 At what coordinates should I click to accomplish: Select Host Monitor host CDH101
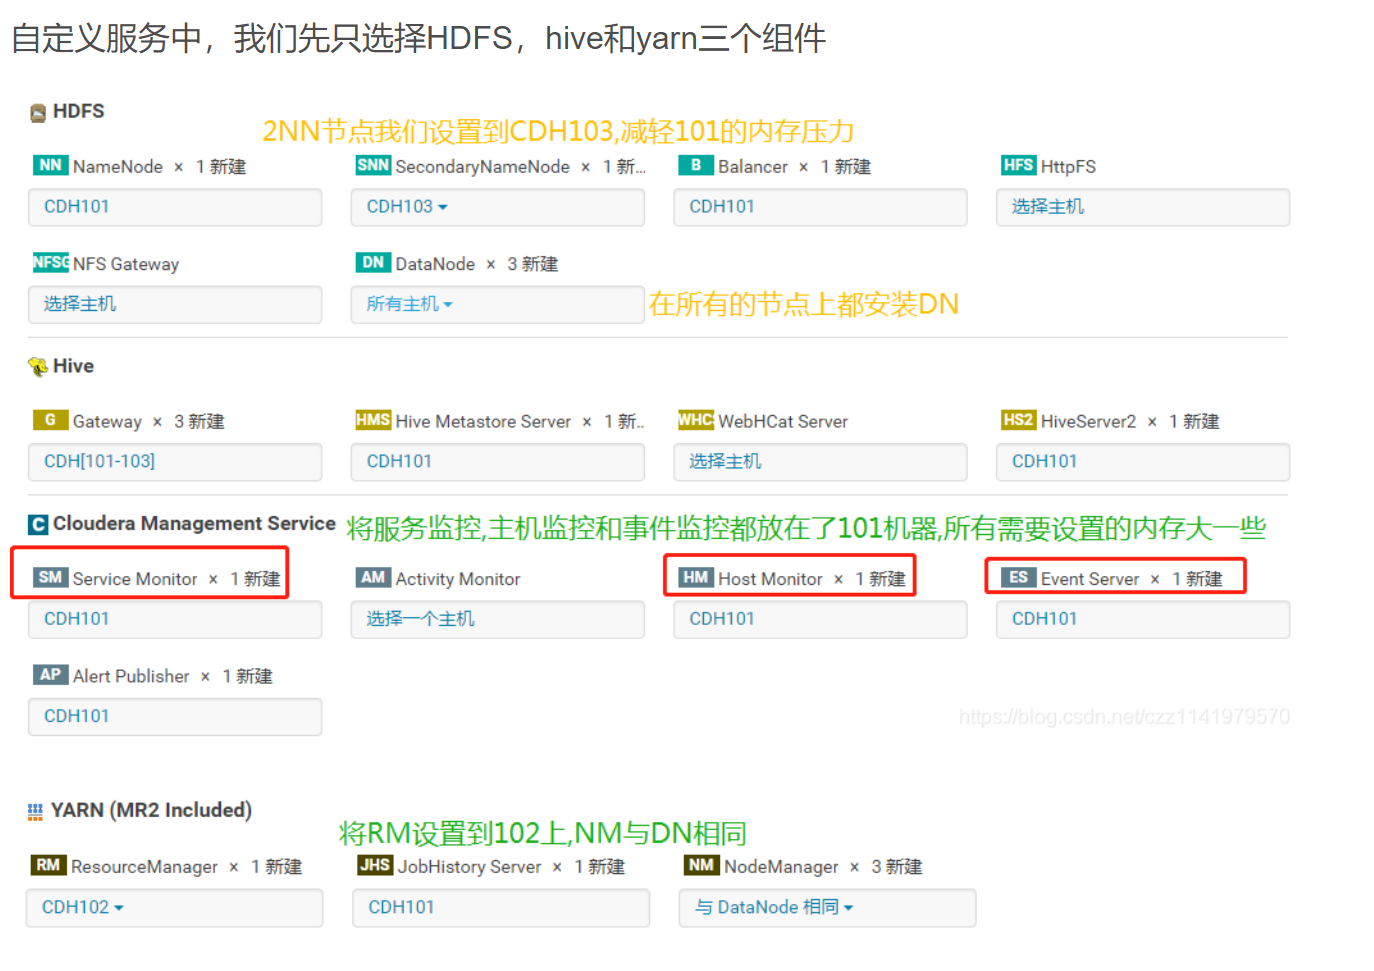820,619
